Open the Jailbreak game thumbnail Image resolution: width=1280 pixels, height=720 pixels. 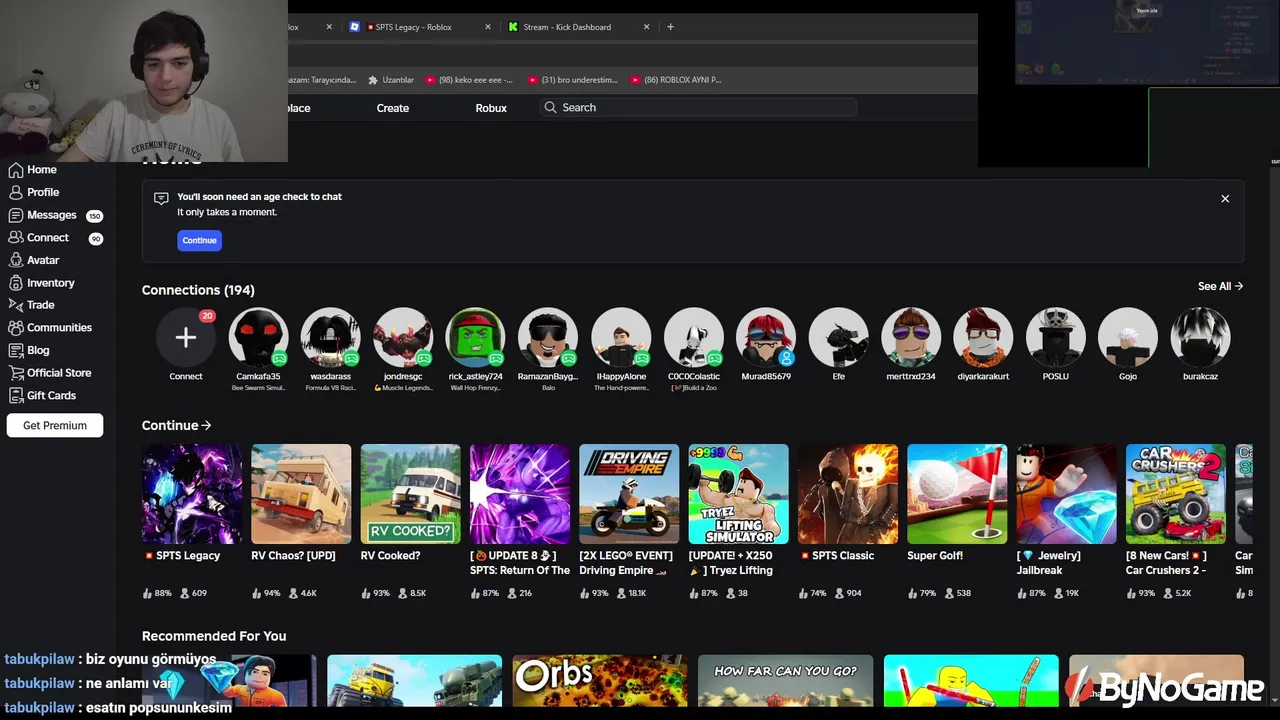1067,494
